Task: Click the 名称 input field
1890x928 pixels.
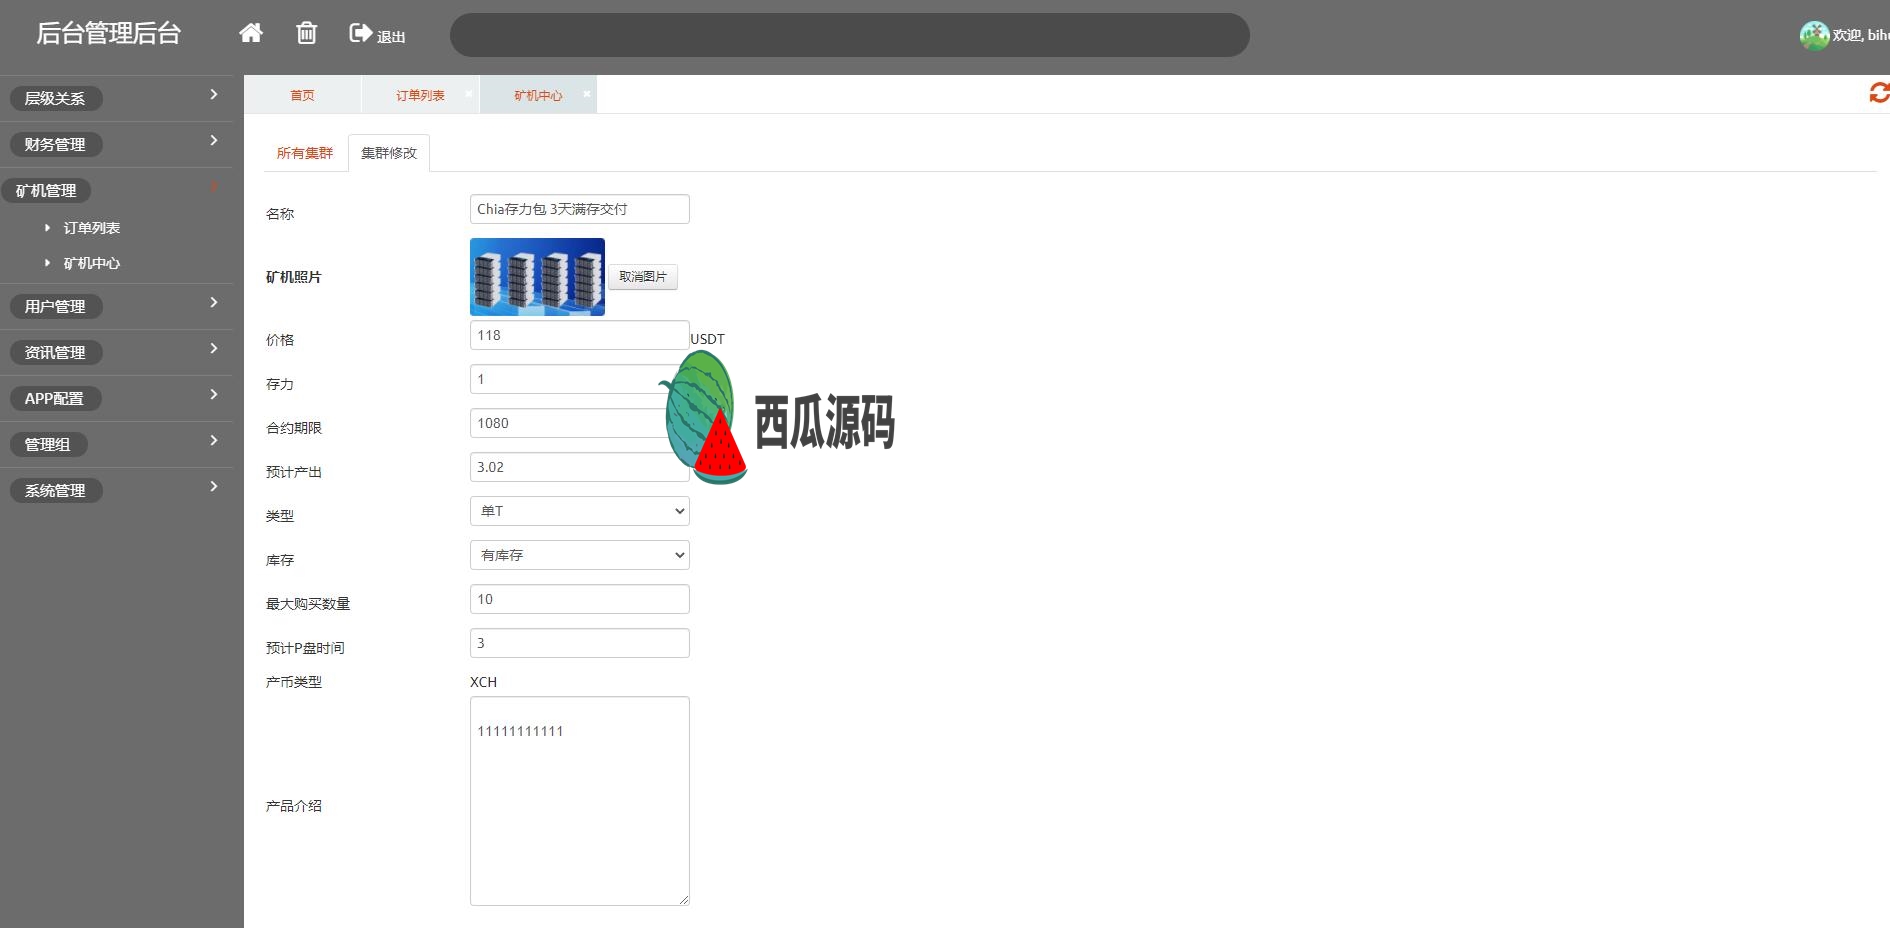Action: 580,209
